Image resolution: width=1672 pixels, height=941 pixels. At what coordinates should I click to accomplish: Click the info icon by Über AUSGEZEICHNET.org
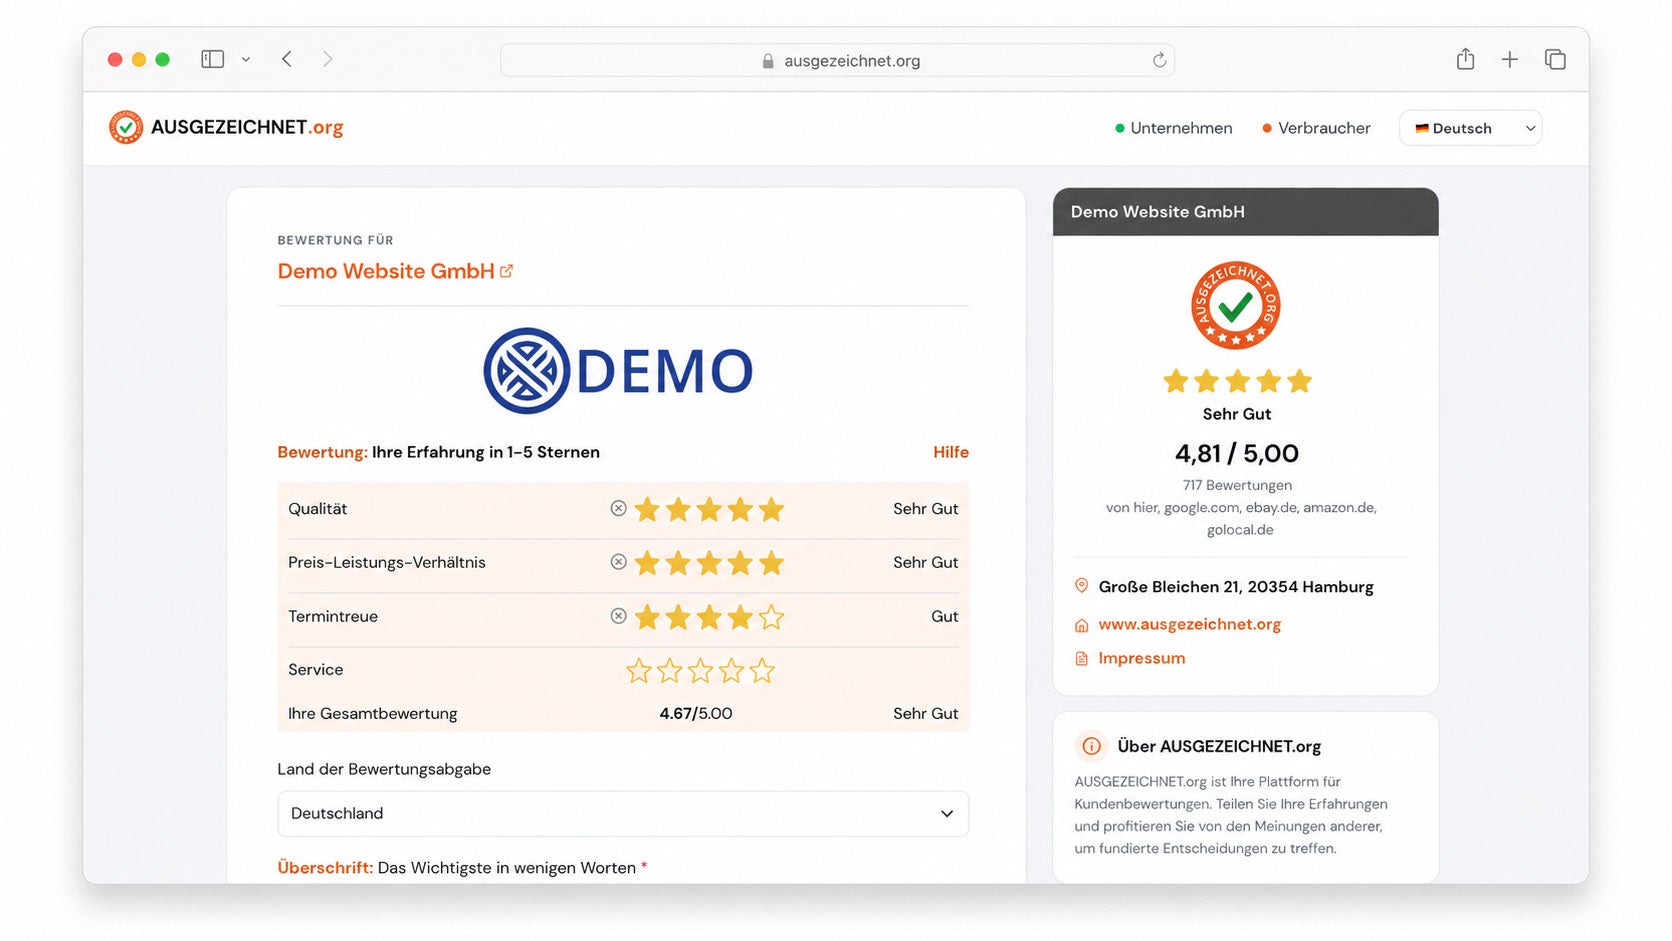(1091, 746)
